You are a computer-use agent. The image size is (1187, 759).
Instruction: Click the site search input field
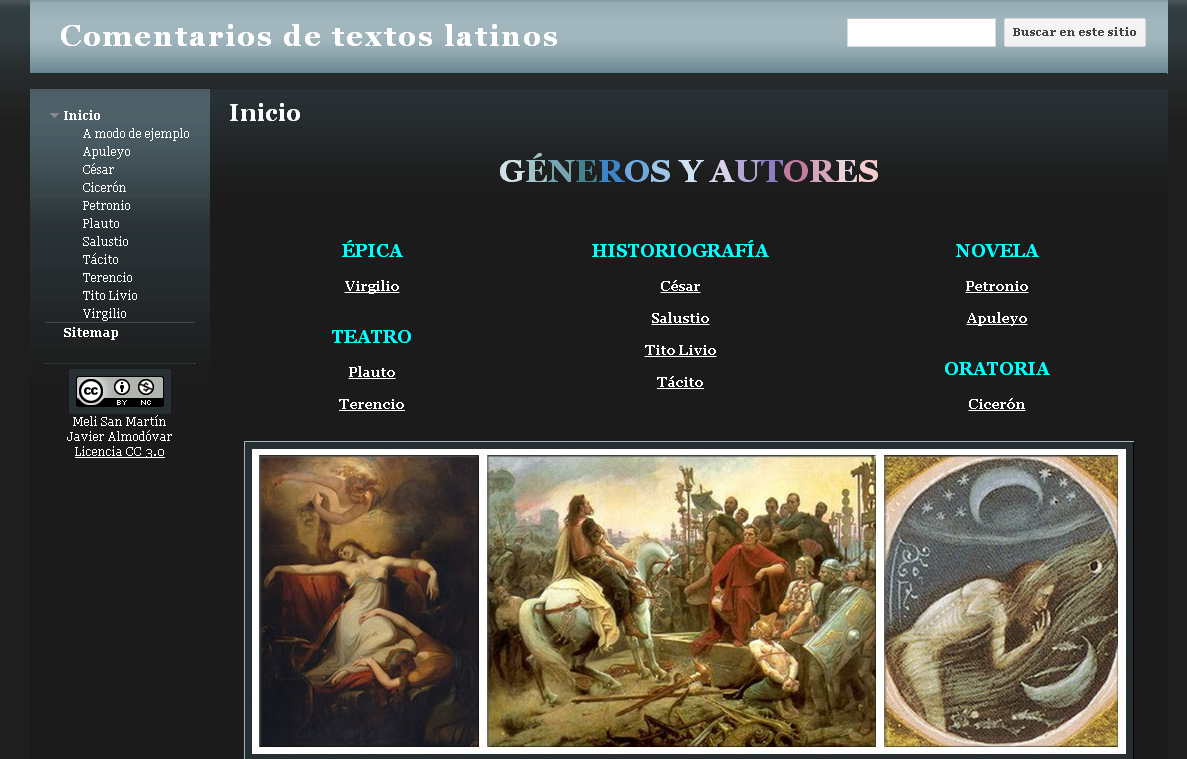point(921,33)
